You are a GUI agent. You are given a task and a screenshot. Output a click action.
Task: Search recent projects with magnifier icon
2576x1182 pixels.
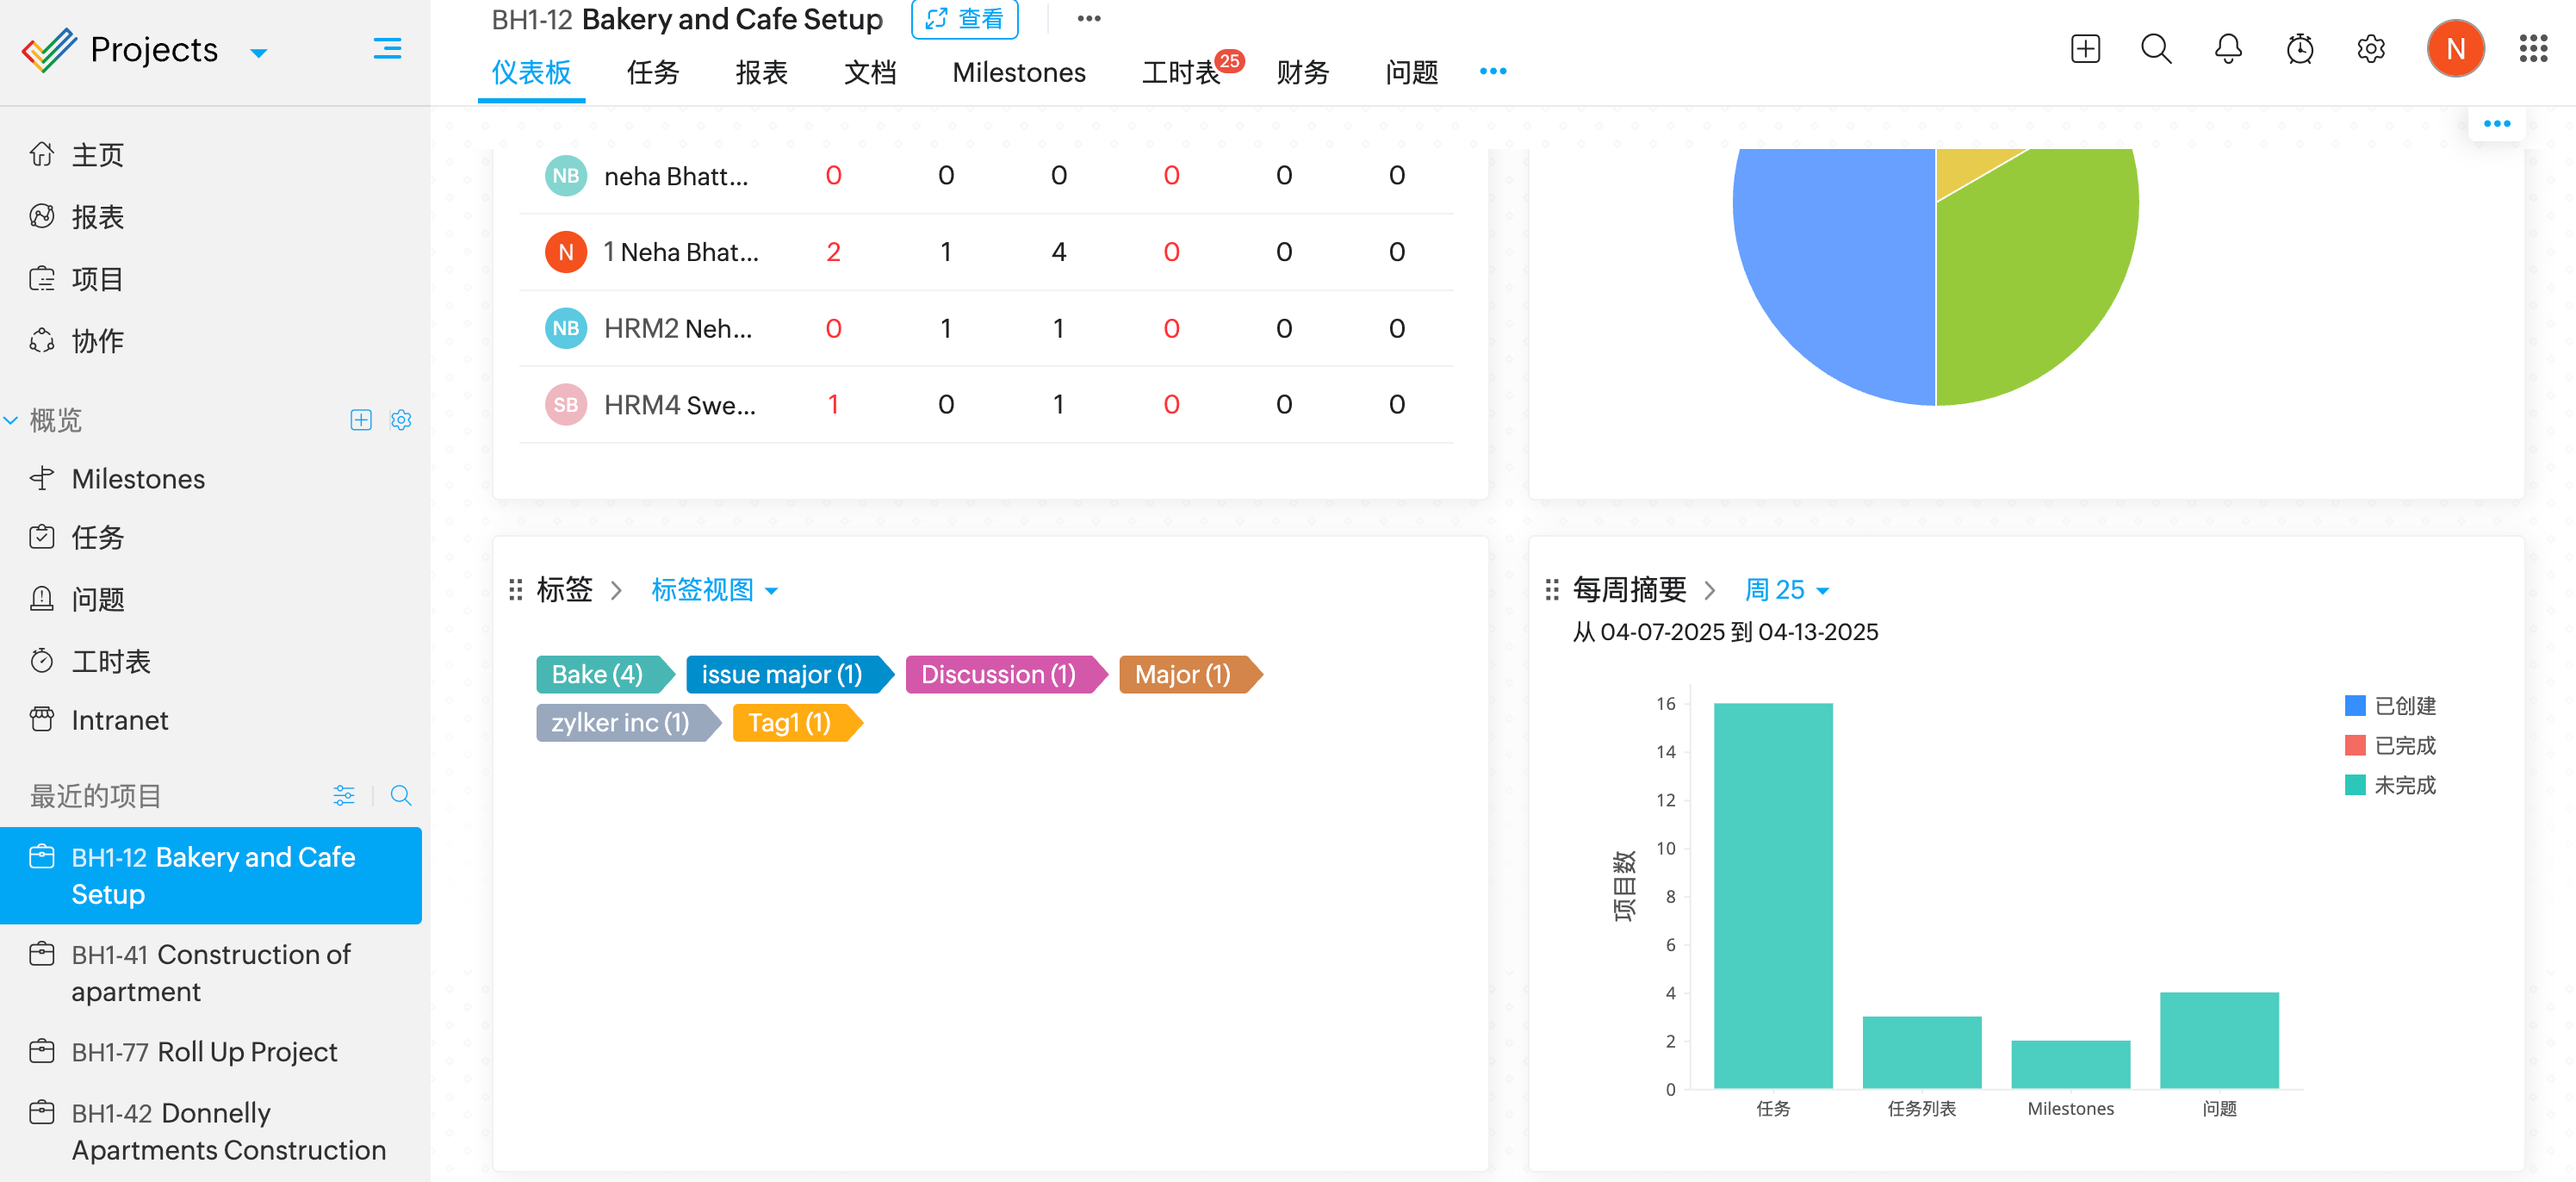[x=400, y=795]
